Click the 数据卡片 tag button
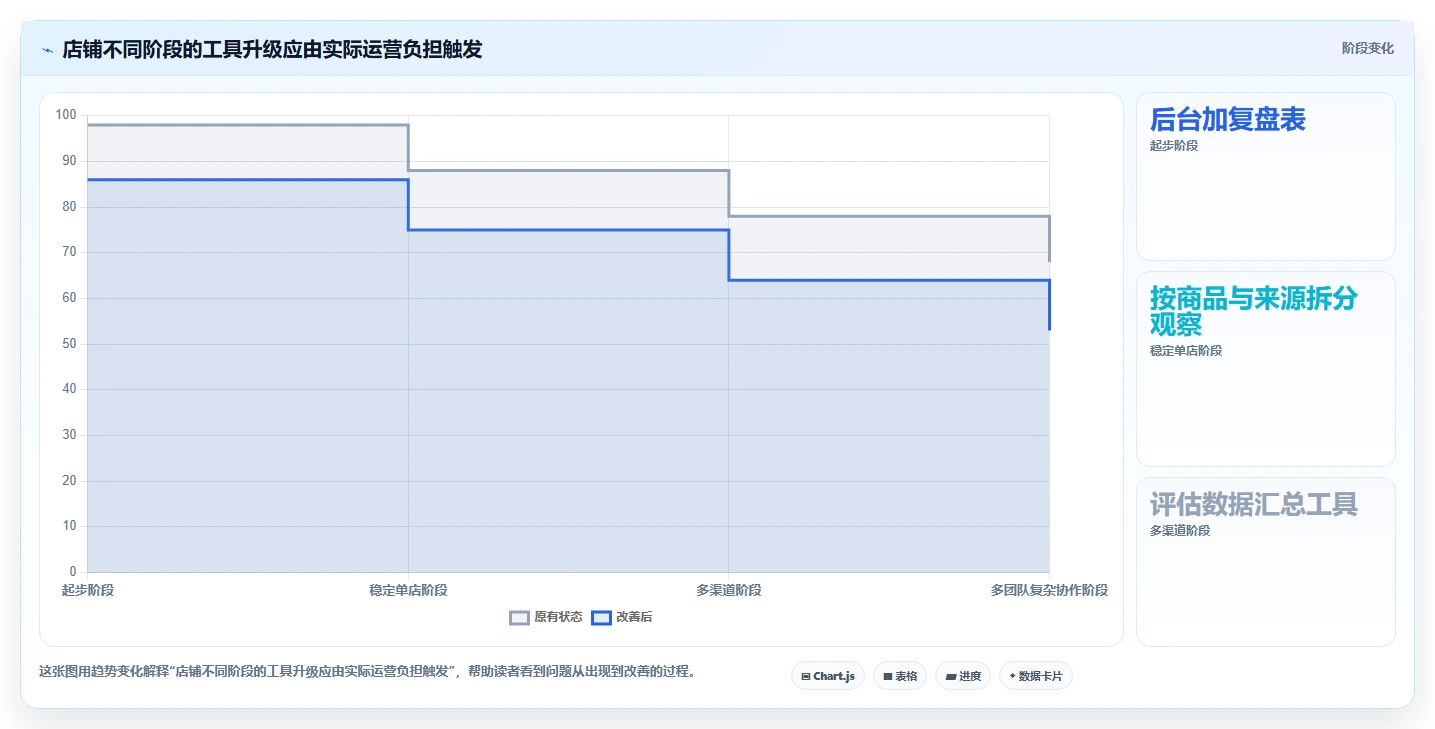This screenshot has height=729, width=1435. pyautogui.click(x=1035, y=676)
